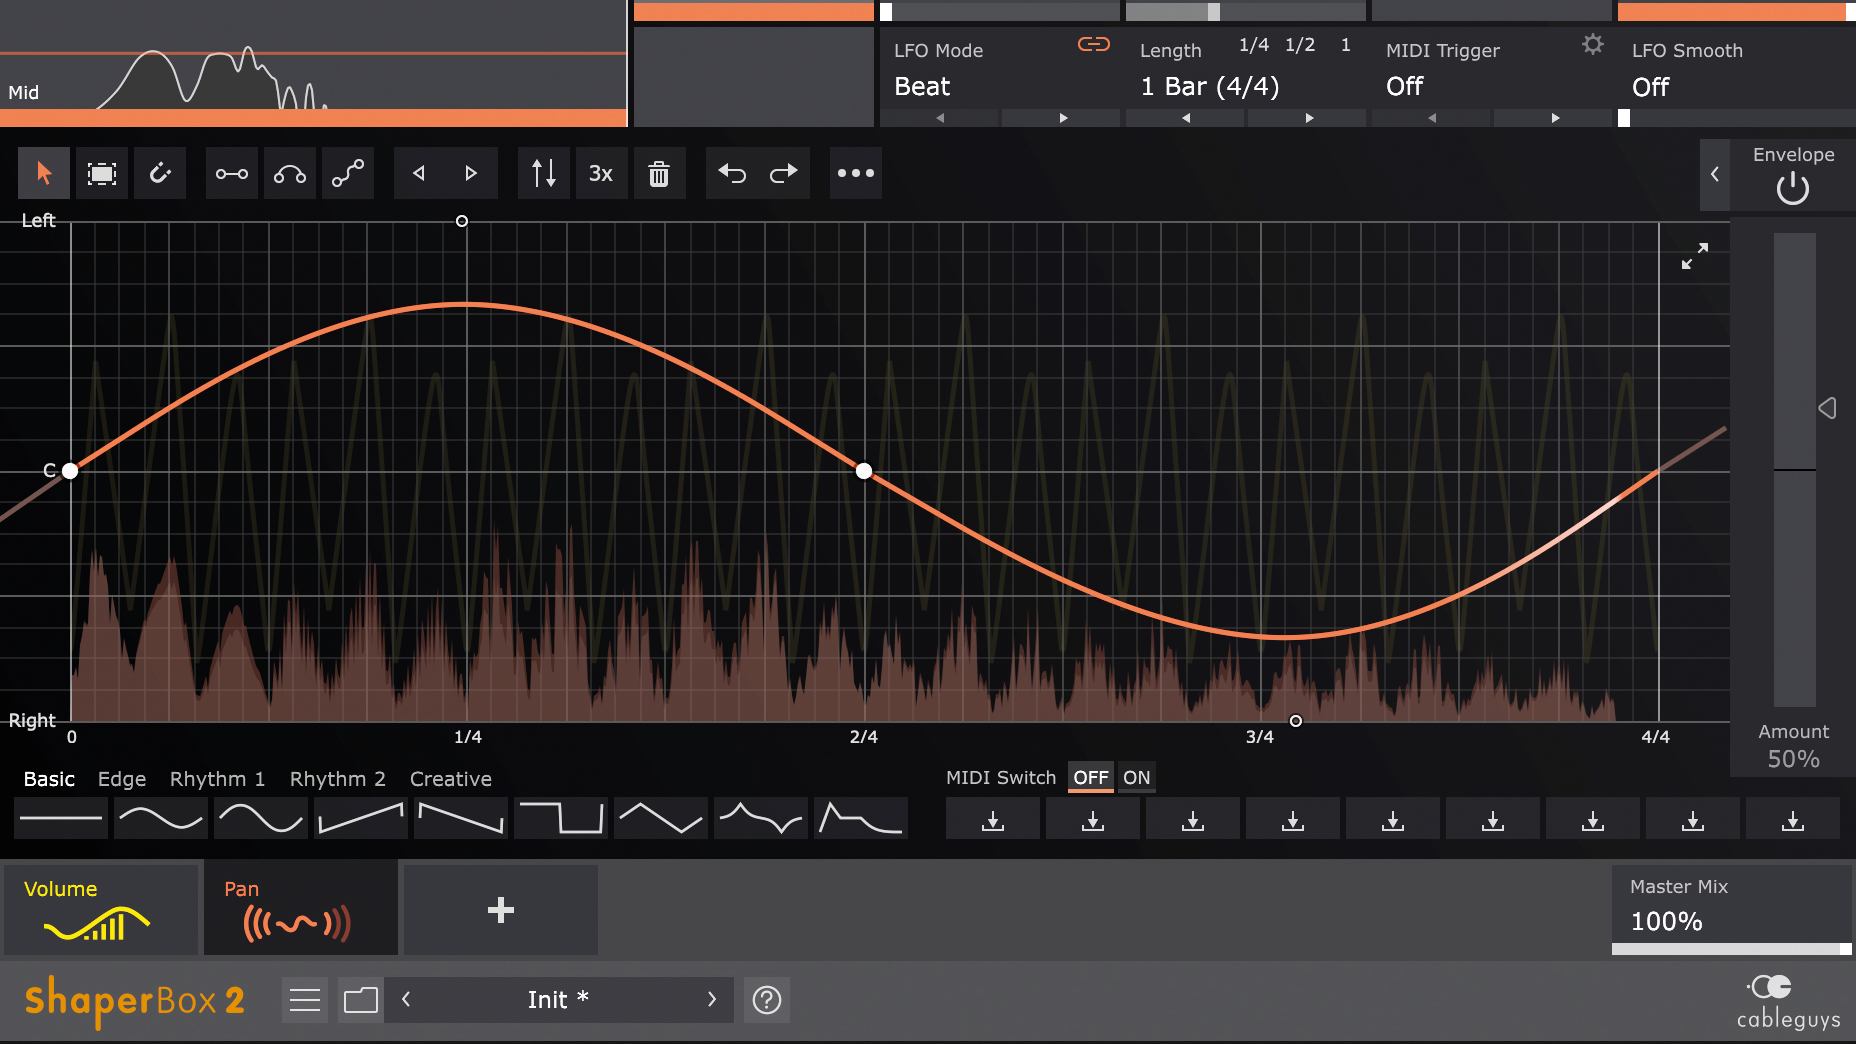Select the curve node at 2/4
This screenshot has width=1856, height=1044.
pos(864,471)
